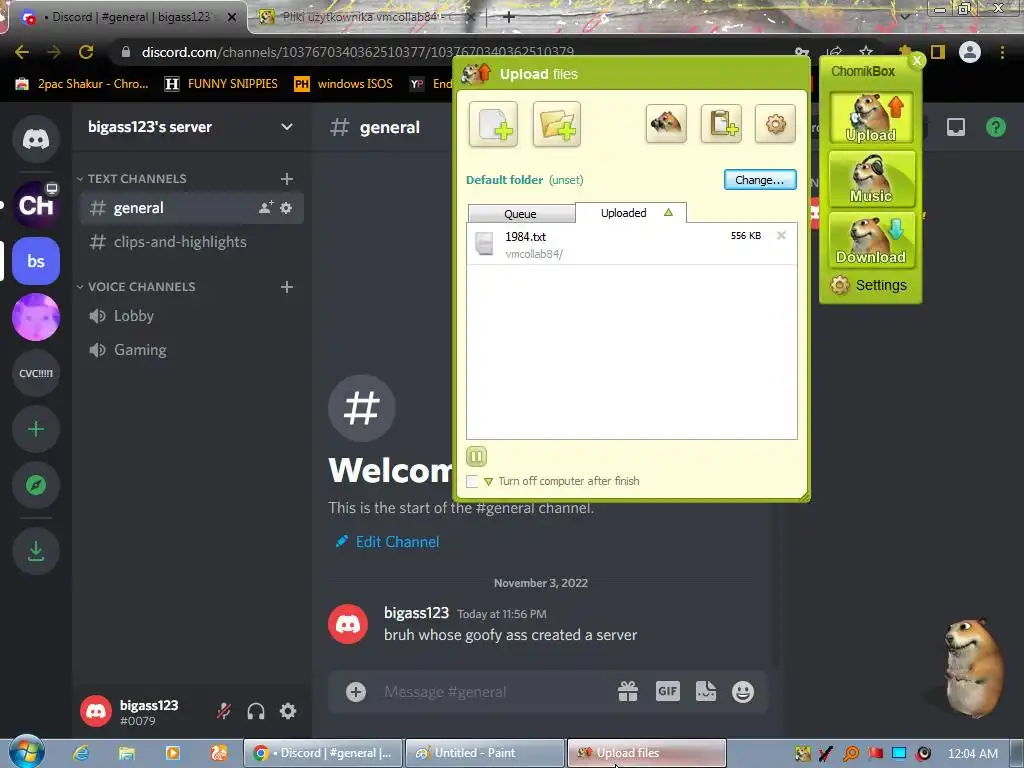The width and height of the screenshot is (1024, 768).
Task: Click the ChomikBox Upload hamster button
Action: click(x=871, y=118)
